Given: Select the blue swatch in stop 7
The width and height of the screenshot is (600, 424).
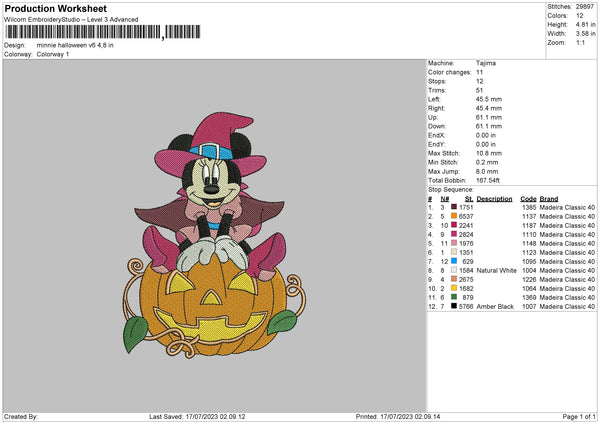Looking at the screenshot, I should 455,261.
